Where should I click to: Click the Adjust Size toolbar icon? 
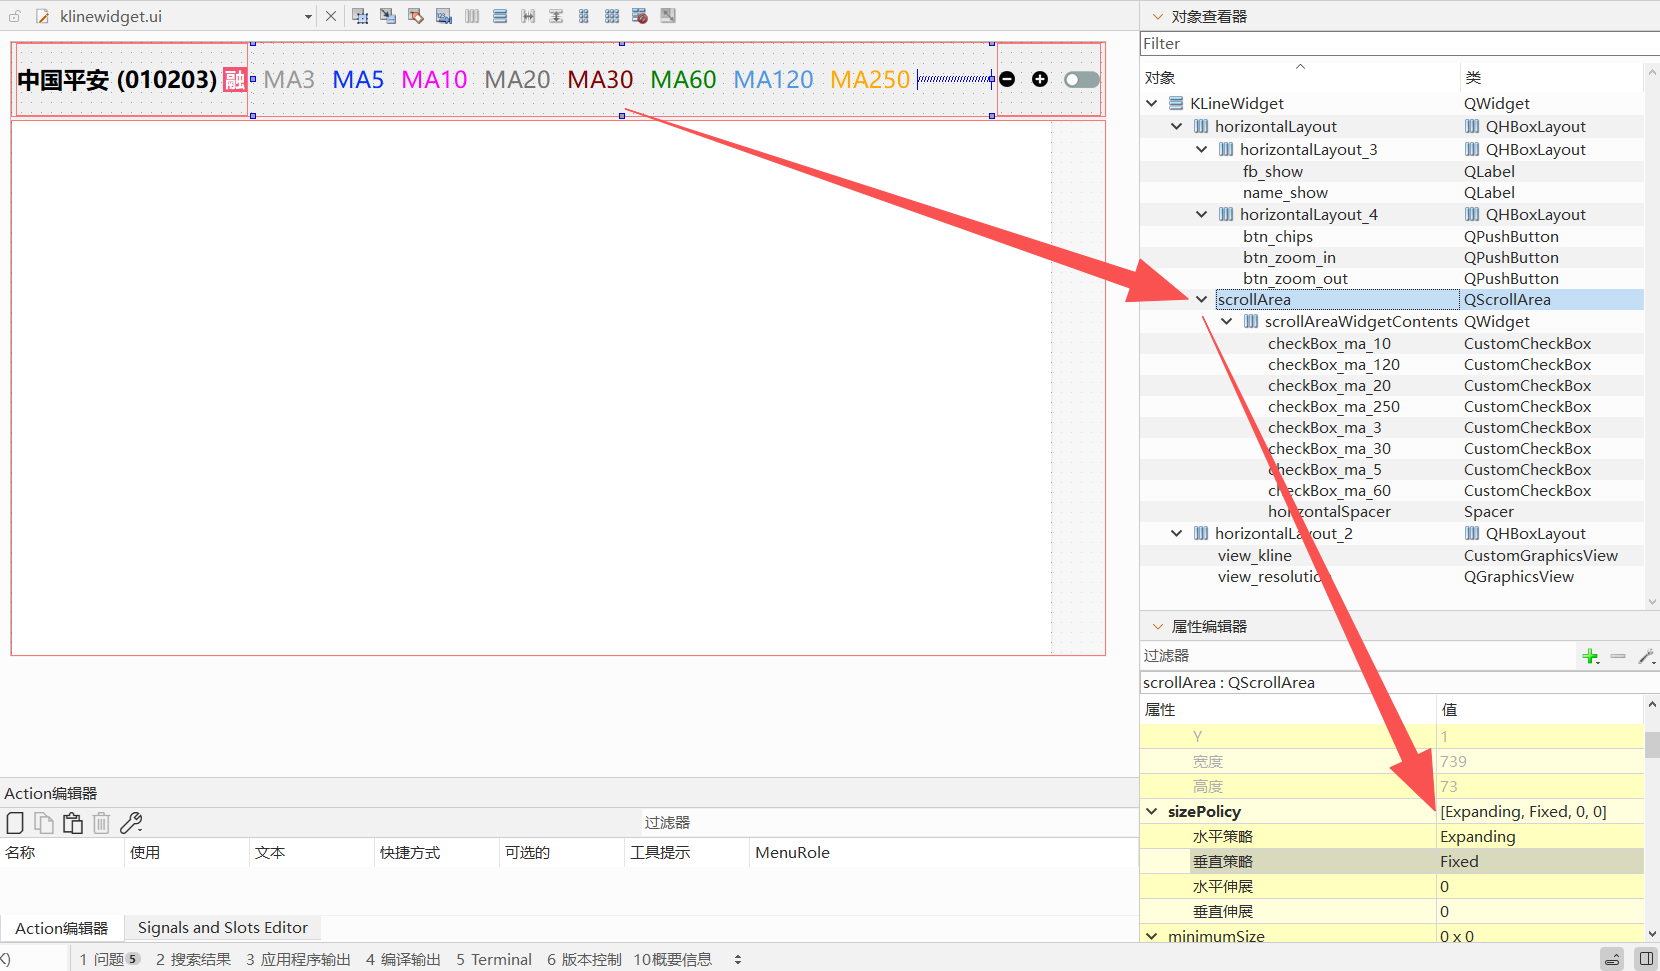tap(667, 16)
